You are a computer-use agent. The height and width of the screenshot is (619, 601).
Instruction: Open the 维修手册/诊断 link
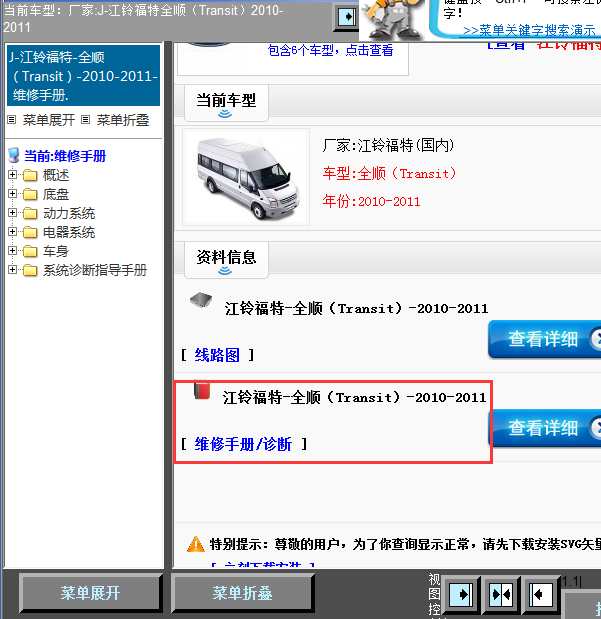243,444
